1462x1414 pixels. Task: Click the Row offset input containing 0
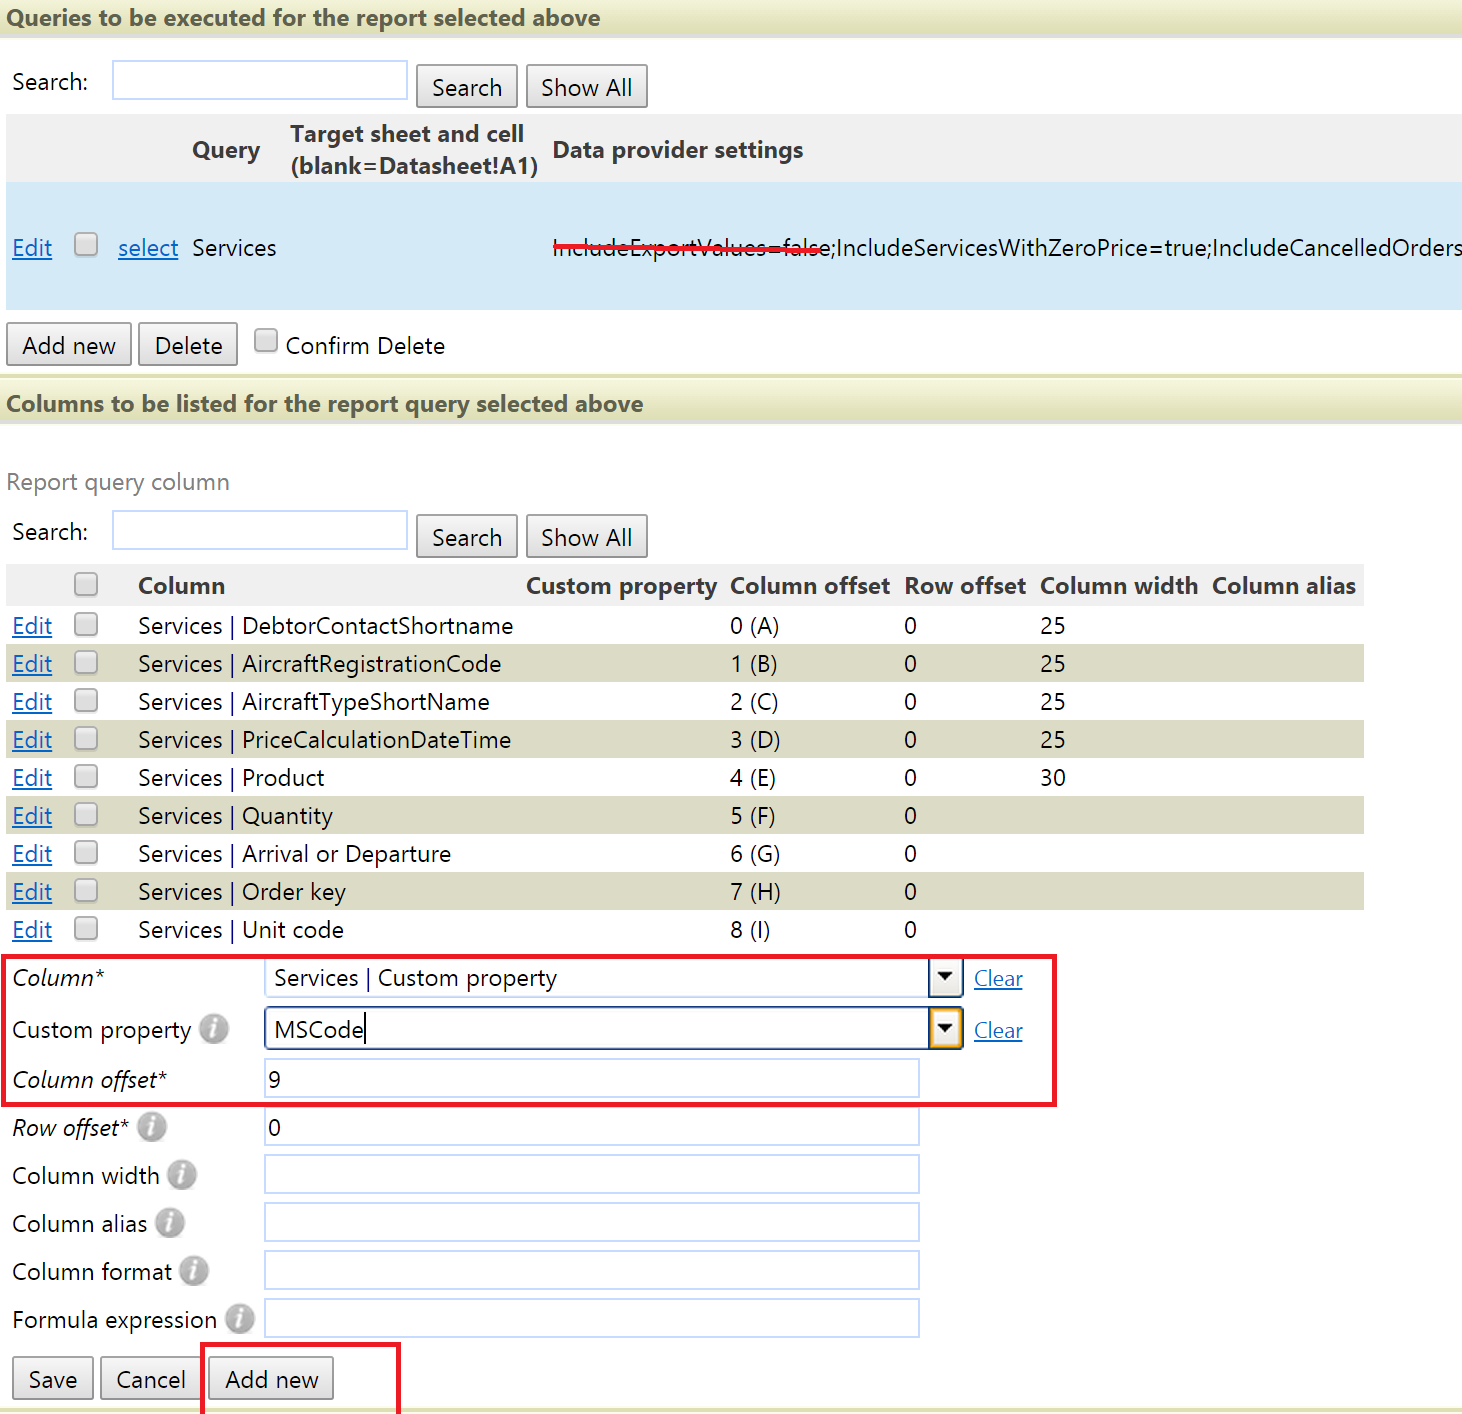[x=590, y=1126]
